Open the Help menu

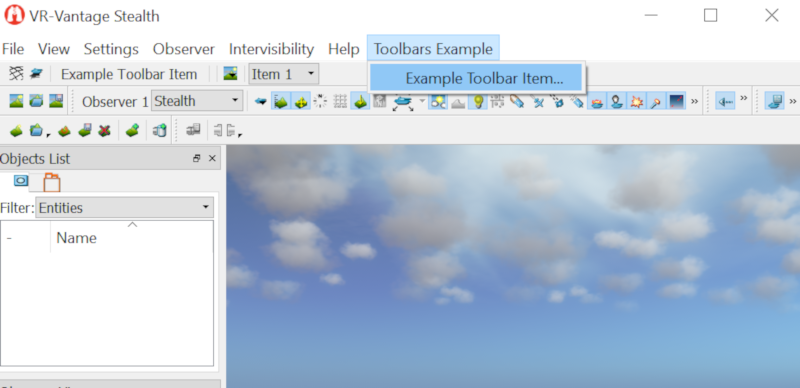click(343, 49)
